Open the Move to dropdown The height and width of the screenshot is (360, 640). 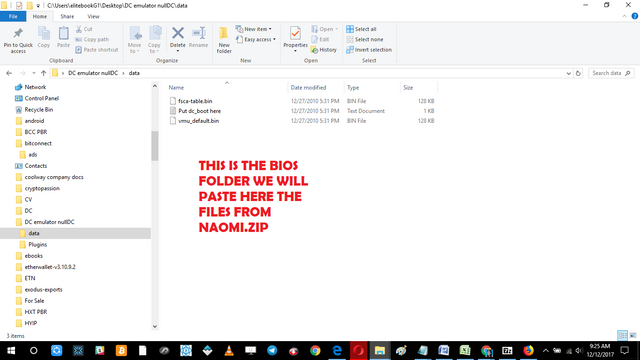pos(134,40)
